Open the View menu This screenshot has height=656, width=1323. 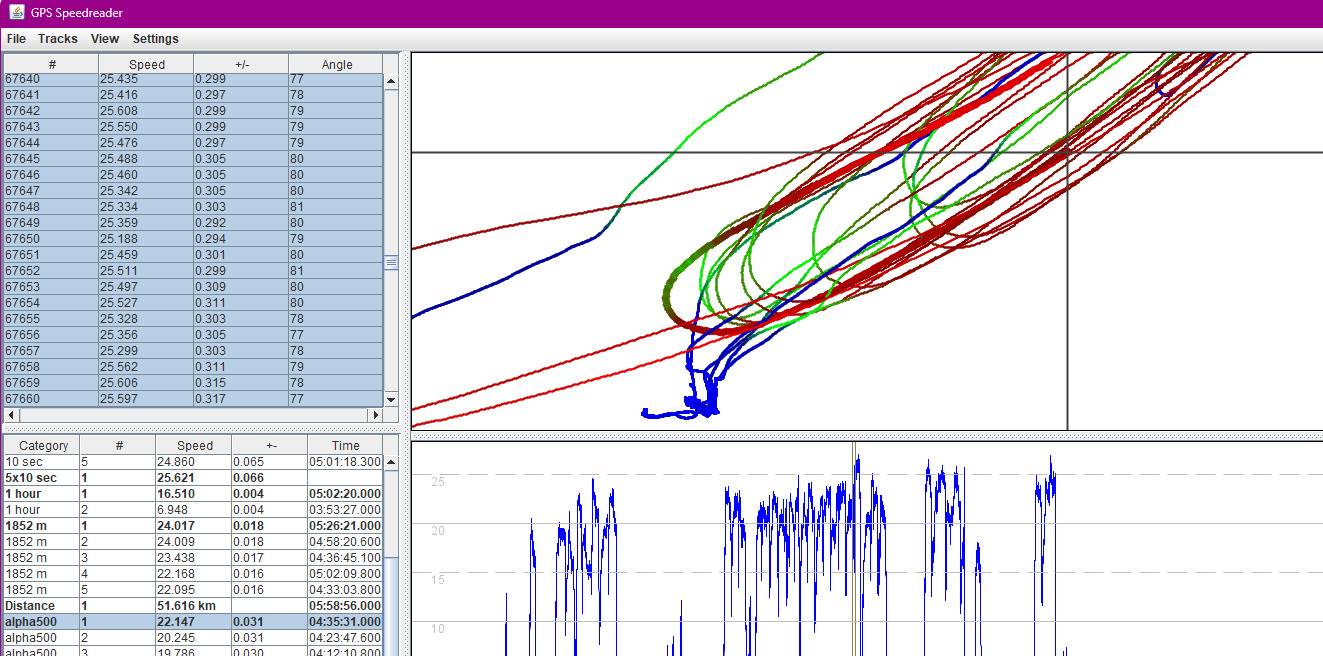coord(104,39)
